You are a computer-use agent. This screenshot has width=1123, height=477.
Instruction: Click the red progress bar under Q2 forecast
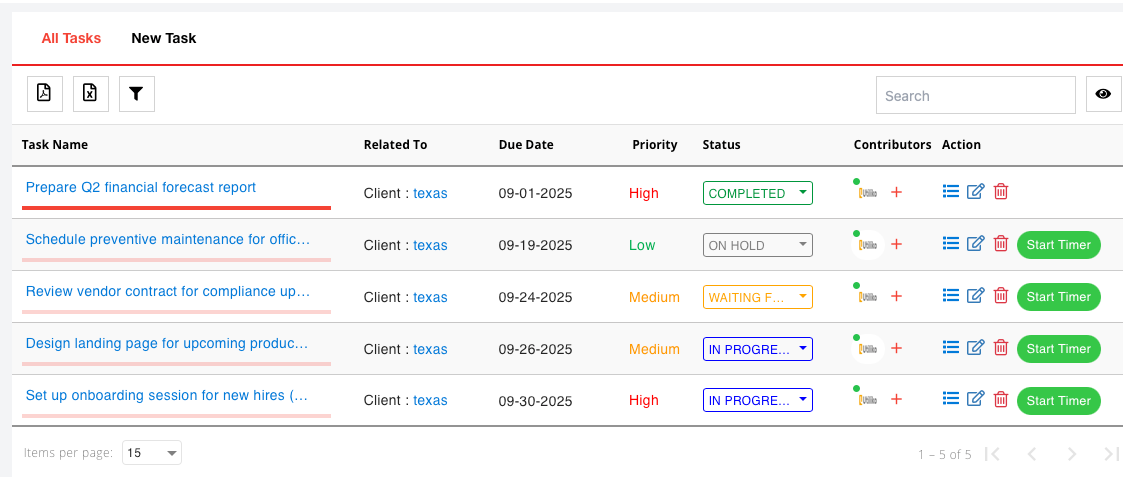(x=176, y=208)
